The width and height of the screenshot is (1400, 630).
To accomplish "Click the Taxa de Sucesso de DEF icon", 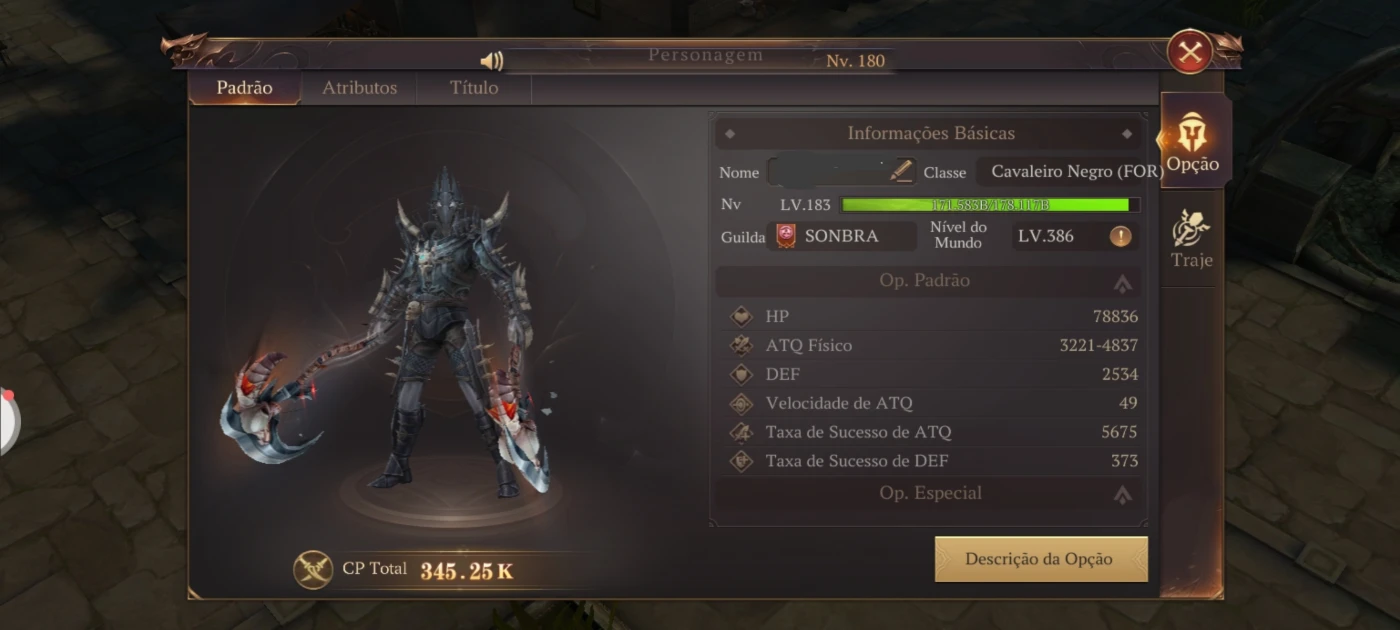I will (x=741, y=461).
